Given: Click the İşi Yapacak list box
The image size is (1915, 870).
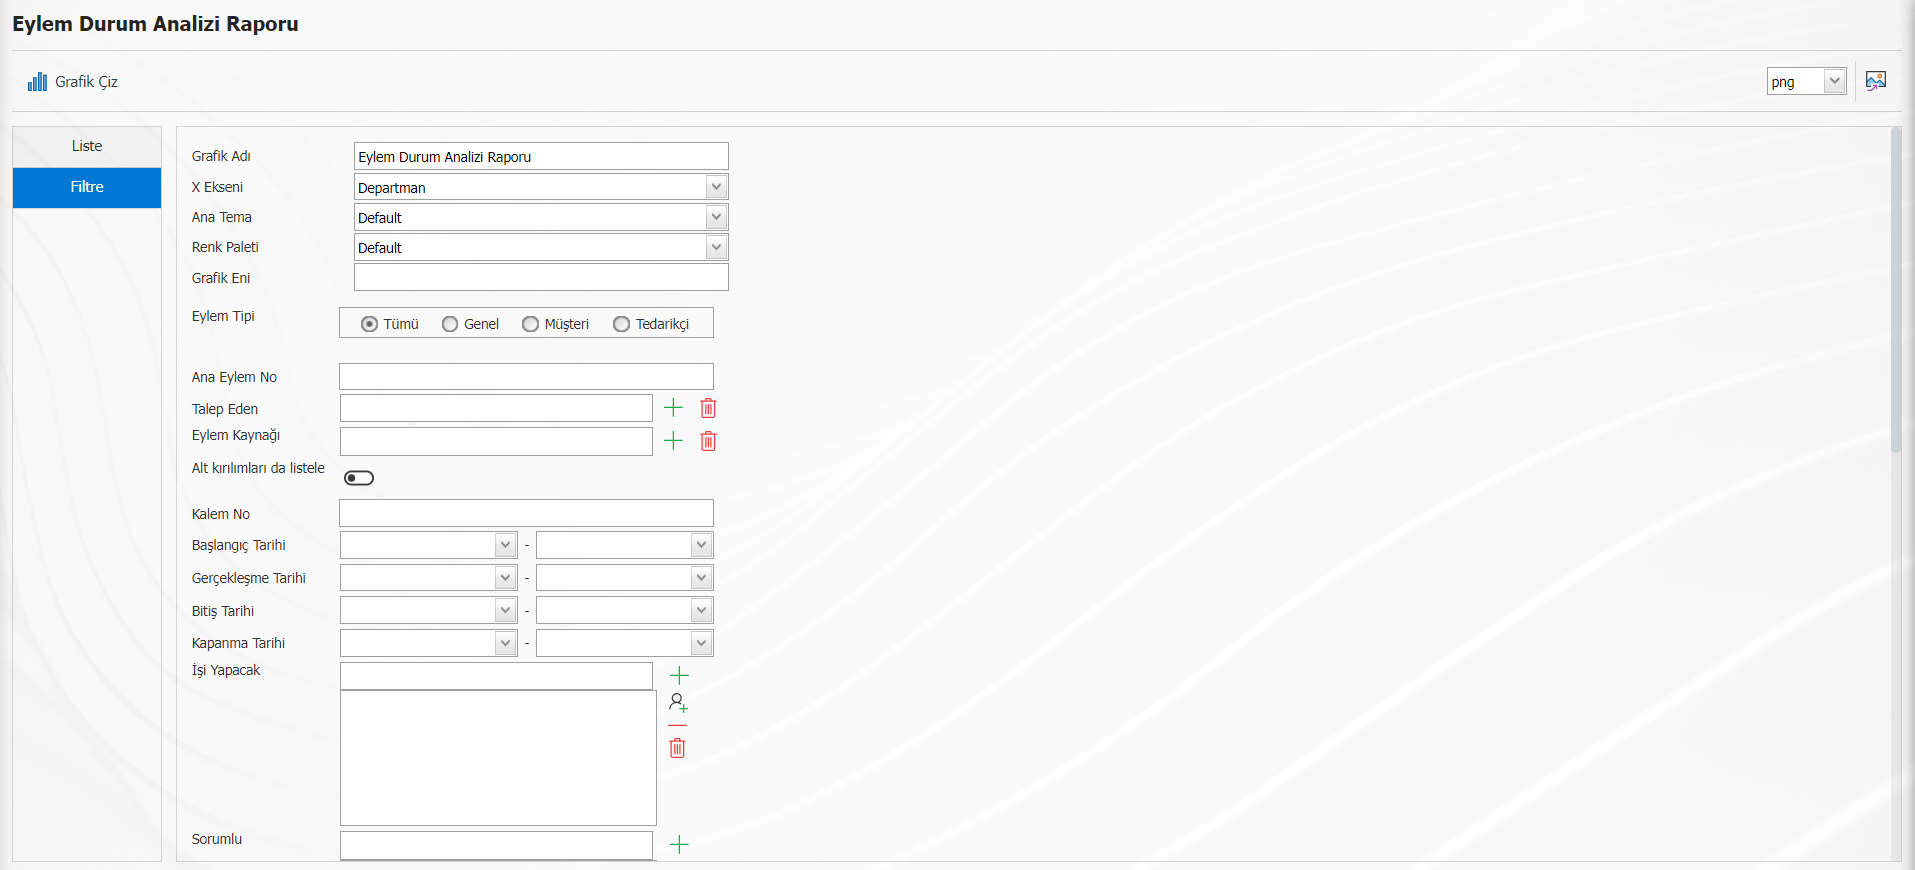Looking at the screenshot, I should click(498, 758).
